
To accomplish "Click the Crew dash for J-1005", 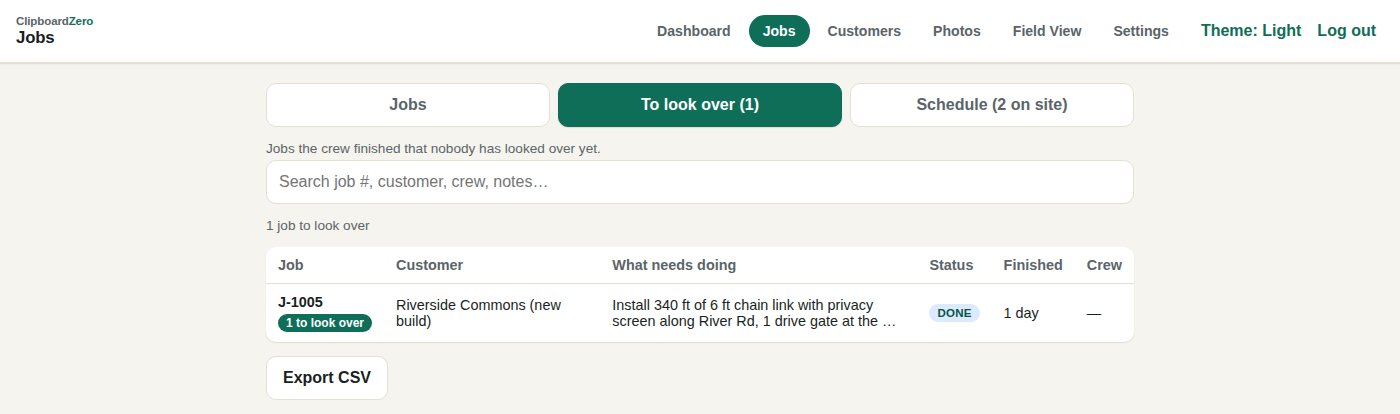I will (x=1094, y=313).
